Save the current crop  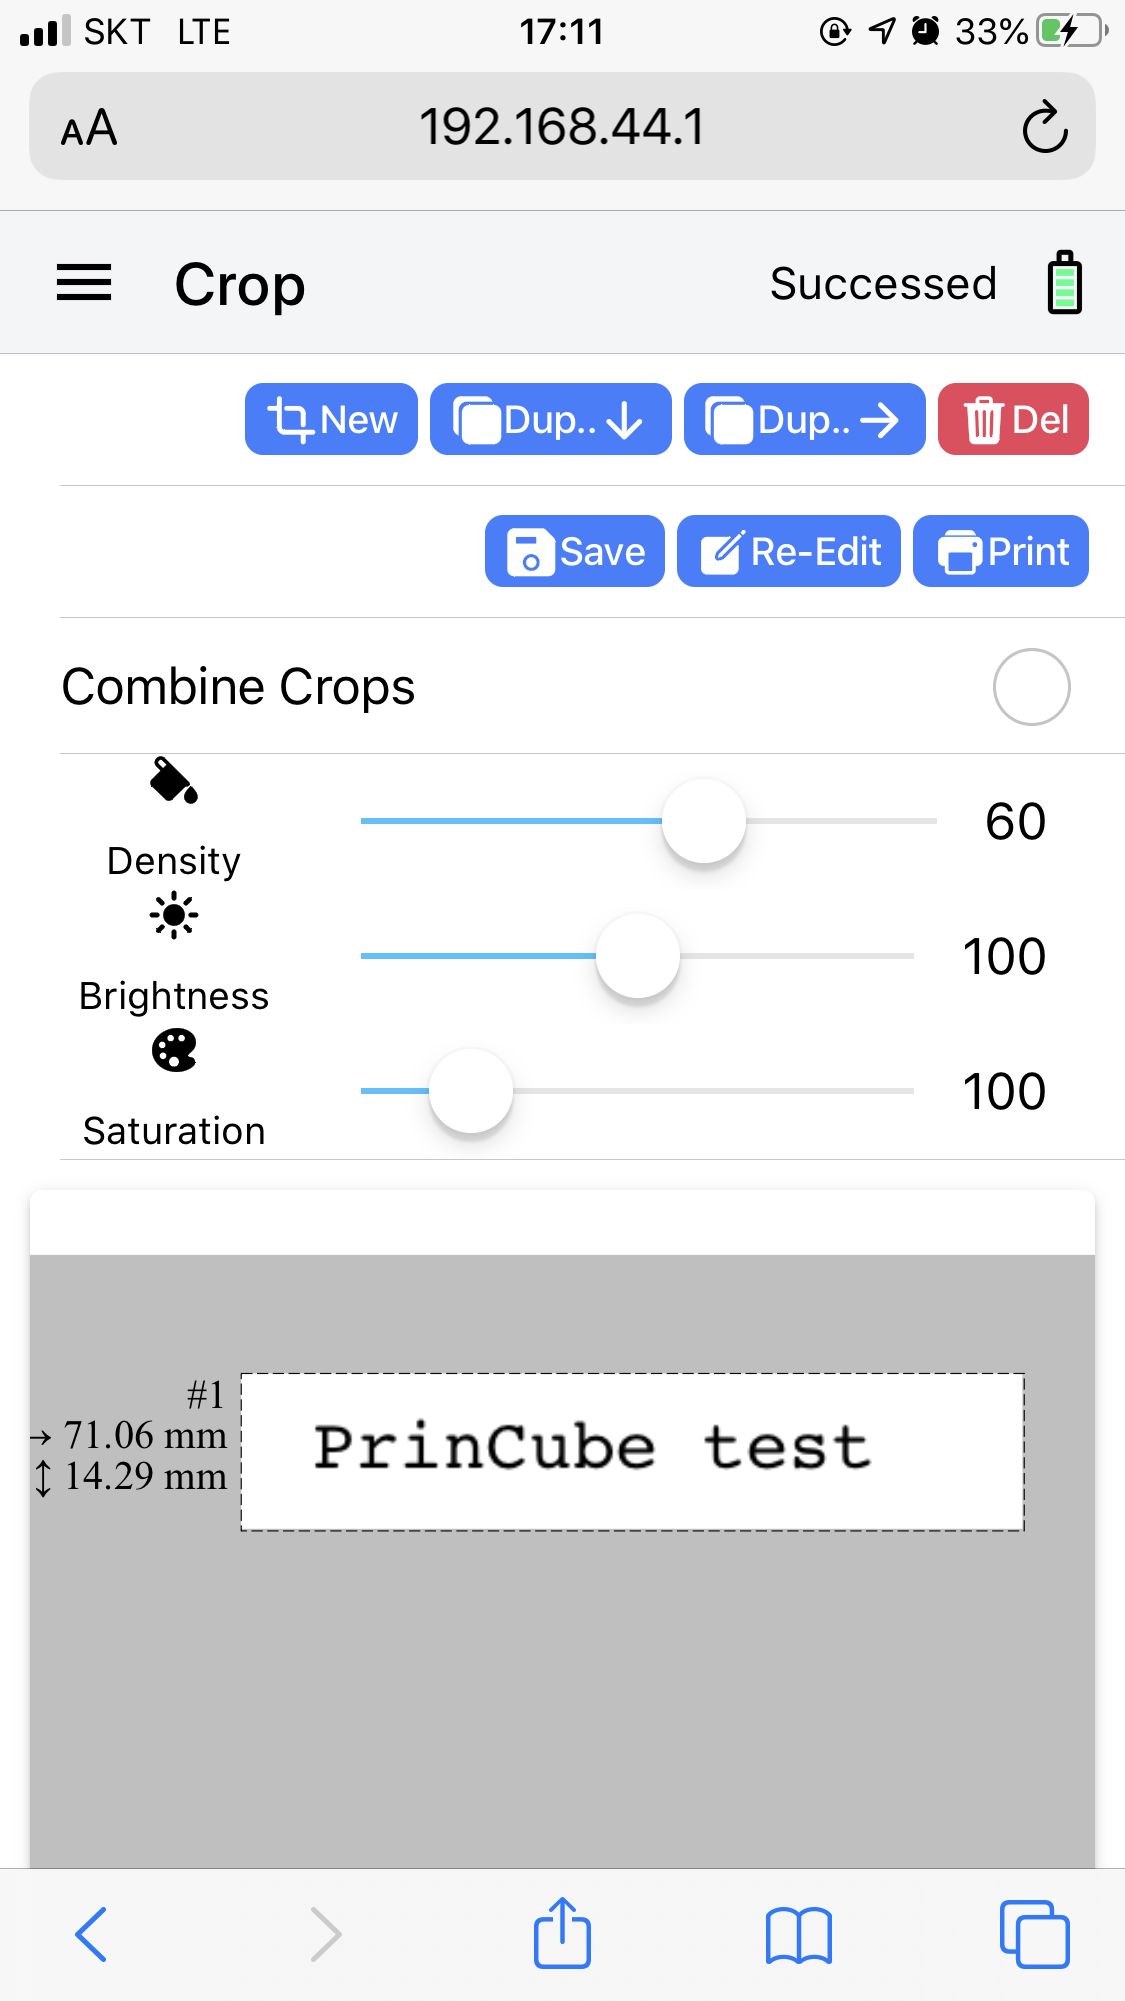575,551
